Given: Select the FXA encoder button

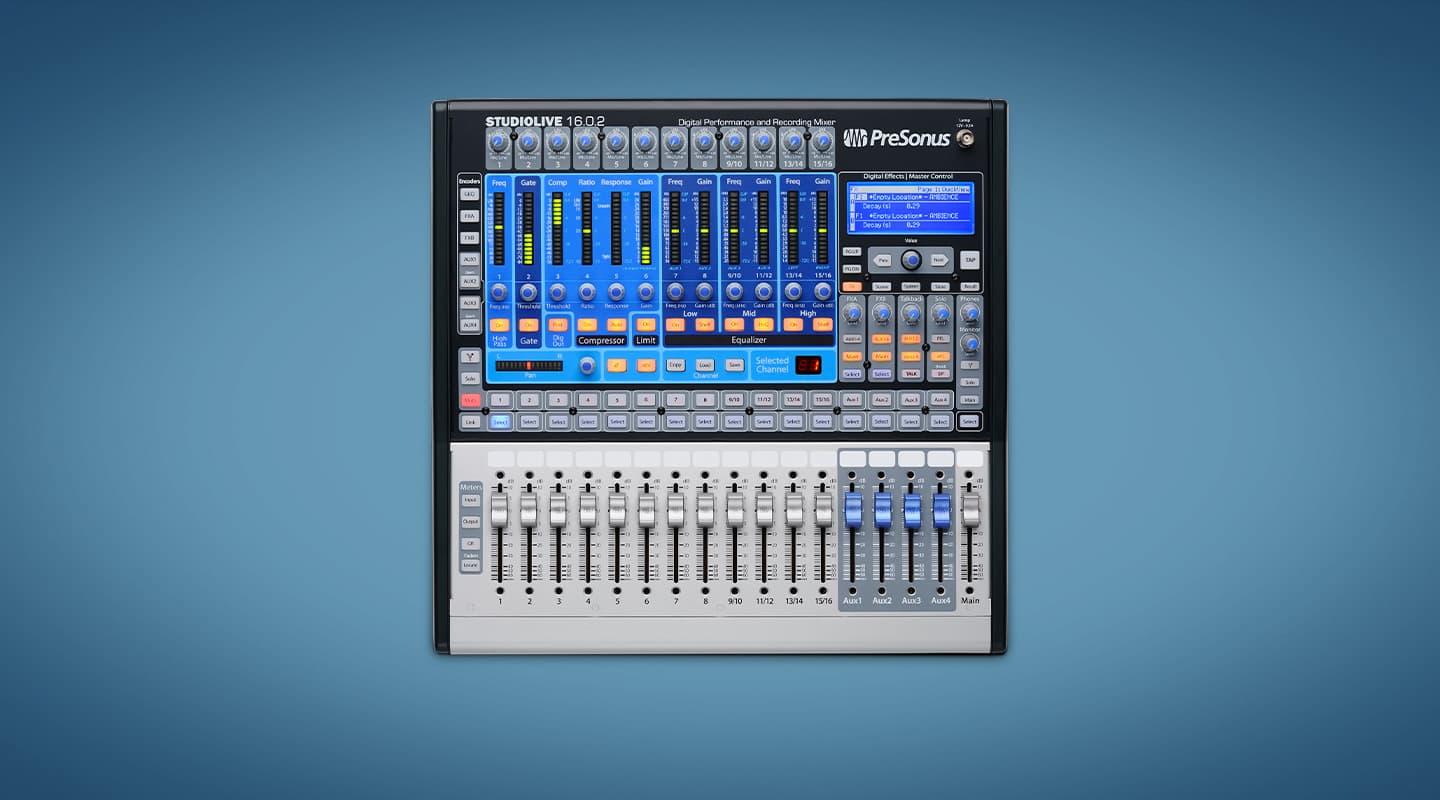Looking at the screenshot, I should [469, 216].
